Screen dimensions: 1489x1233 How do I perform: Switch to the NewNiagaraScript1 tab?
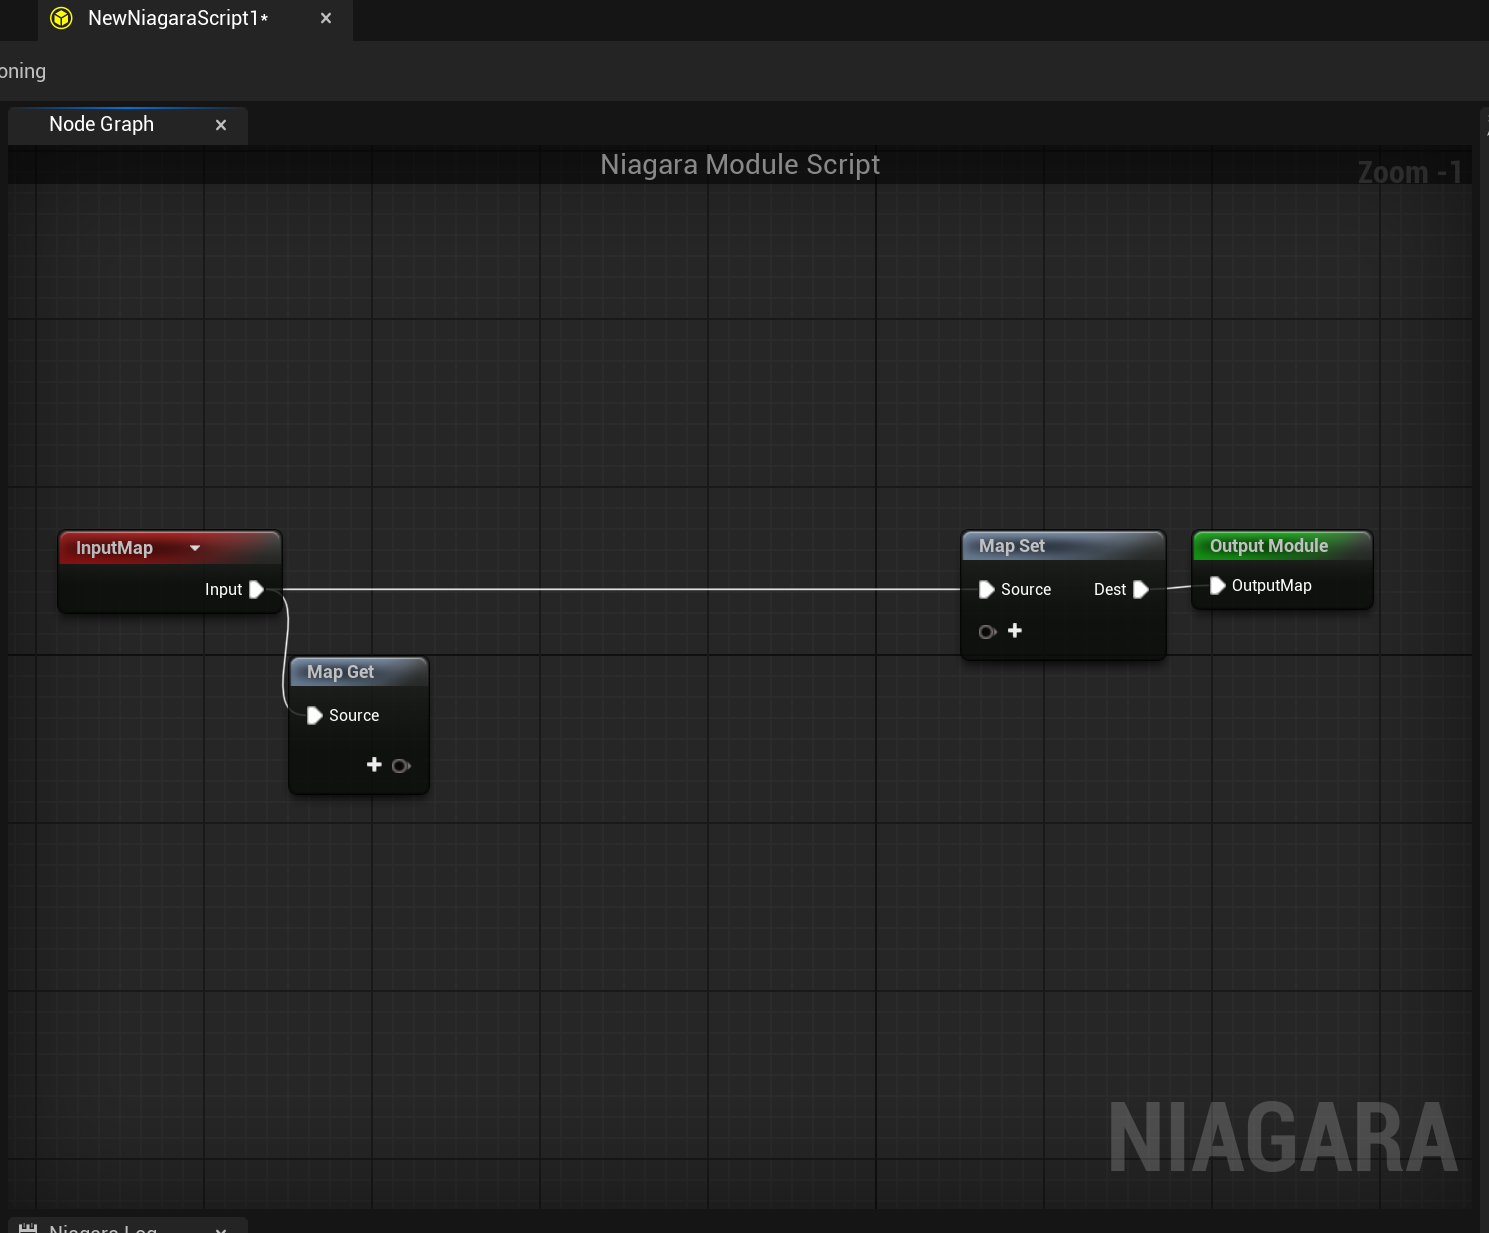[195, 19]
